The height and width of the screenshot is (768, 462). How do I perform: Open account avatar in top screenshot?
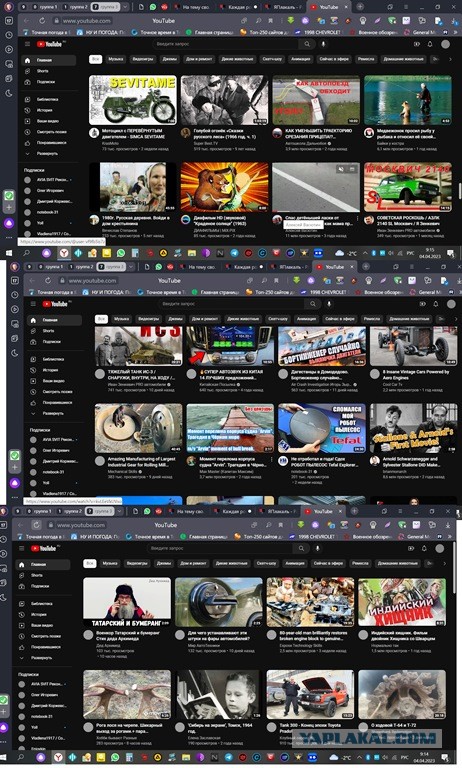point(445,44)
